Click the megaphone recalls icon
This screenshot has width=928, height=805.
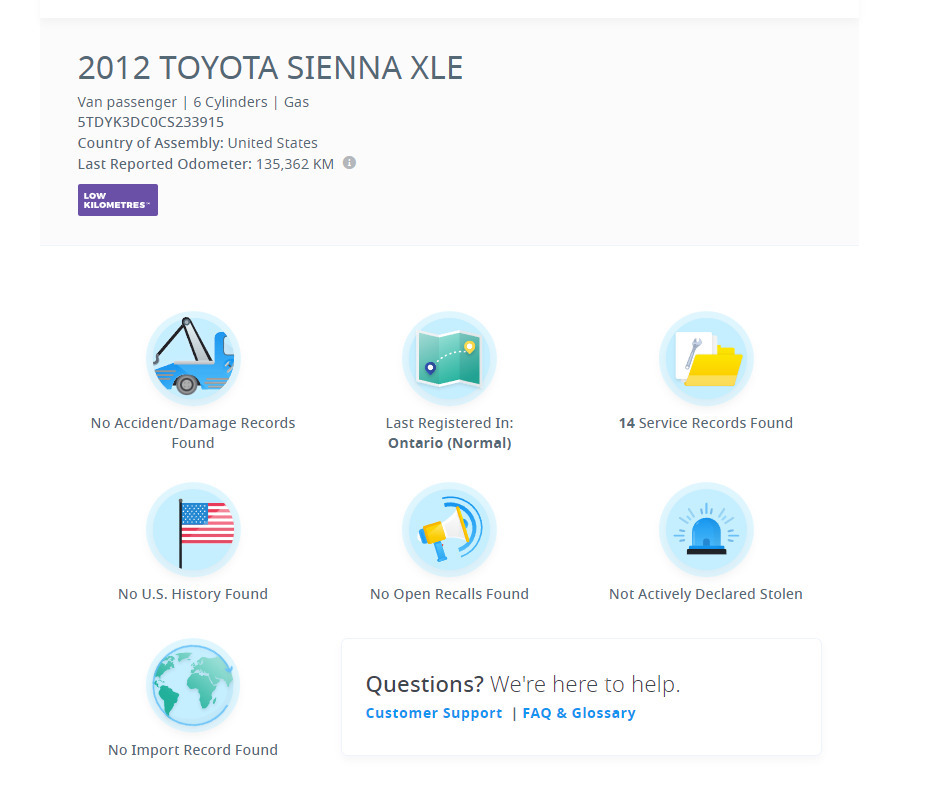click(449, 529)
